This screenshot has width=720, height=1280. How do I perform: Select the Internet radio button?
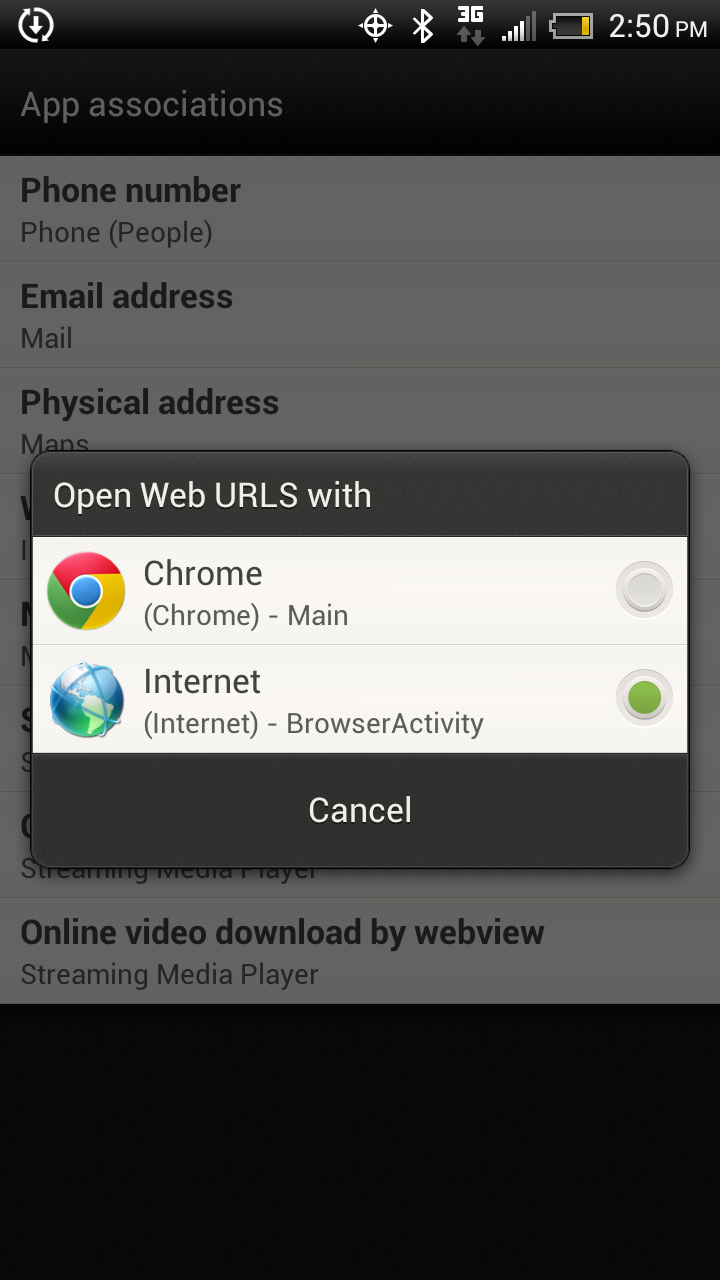point(644,698)
